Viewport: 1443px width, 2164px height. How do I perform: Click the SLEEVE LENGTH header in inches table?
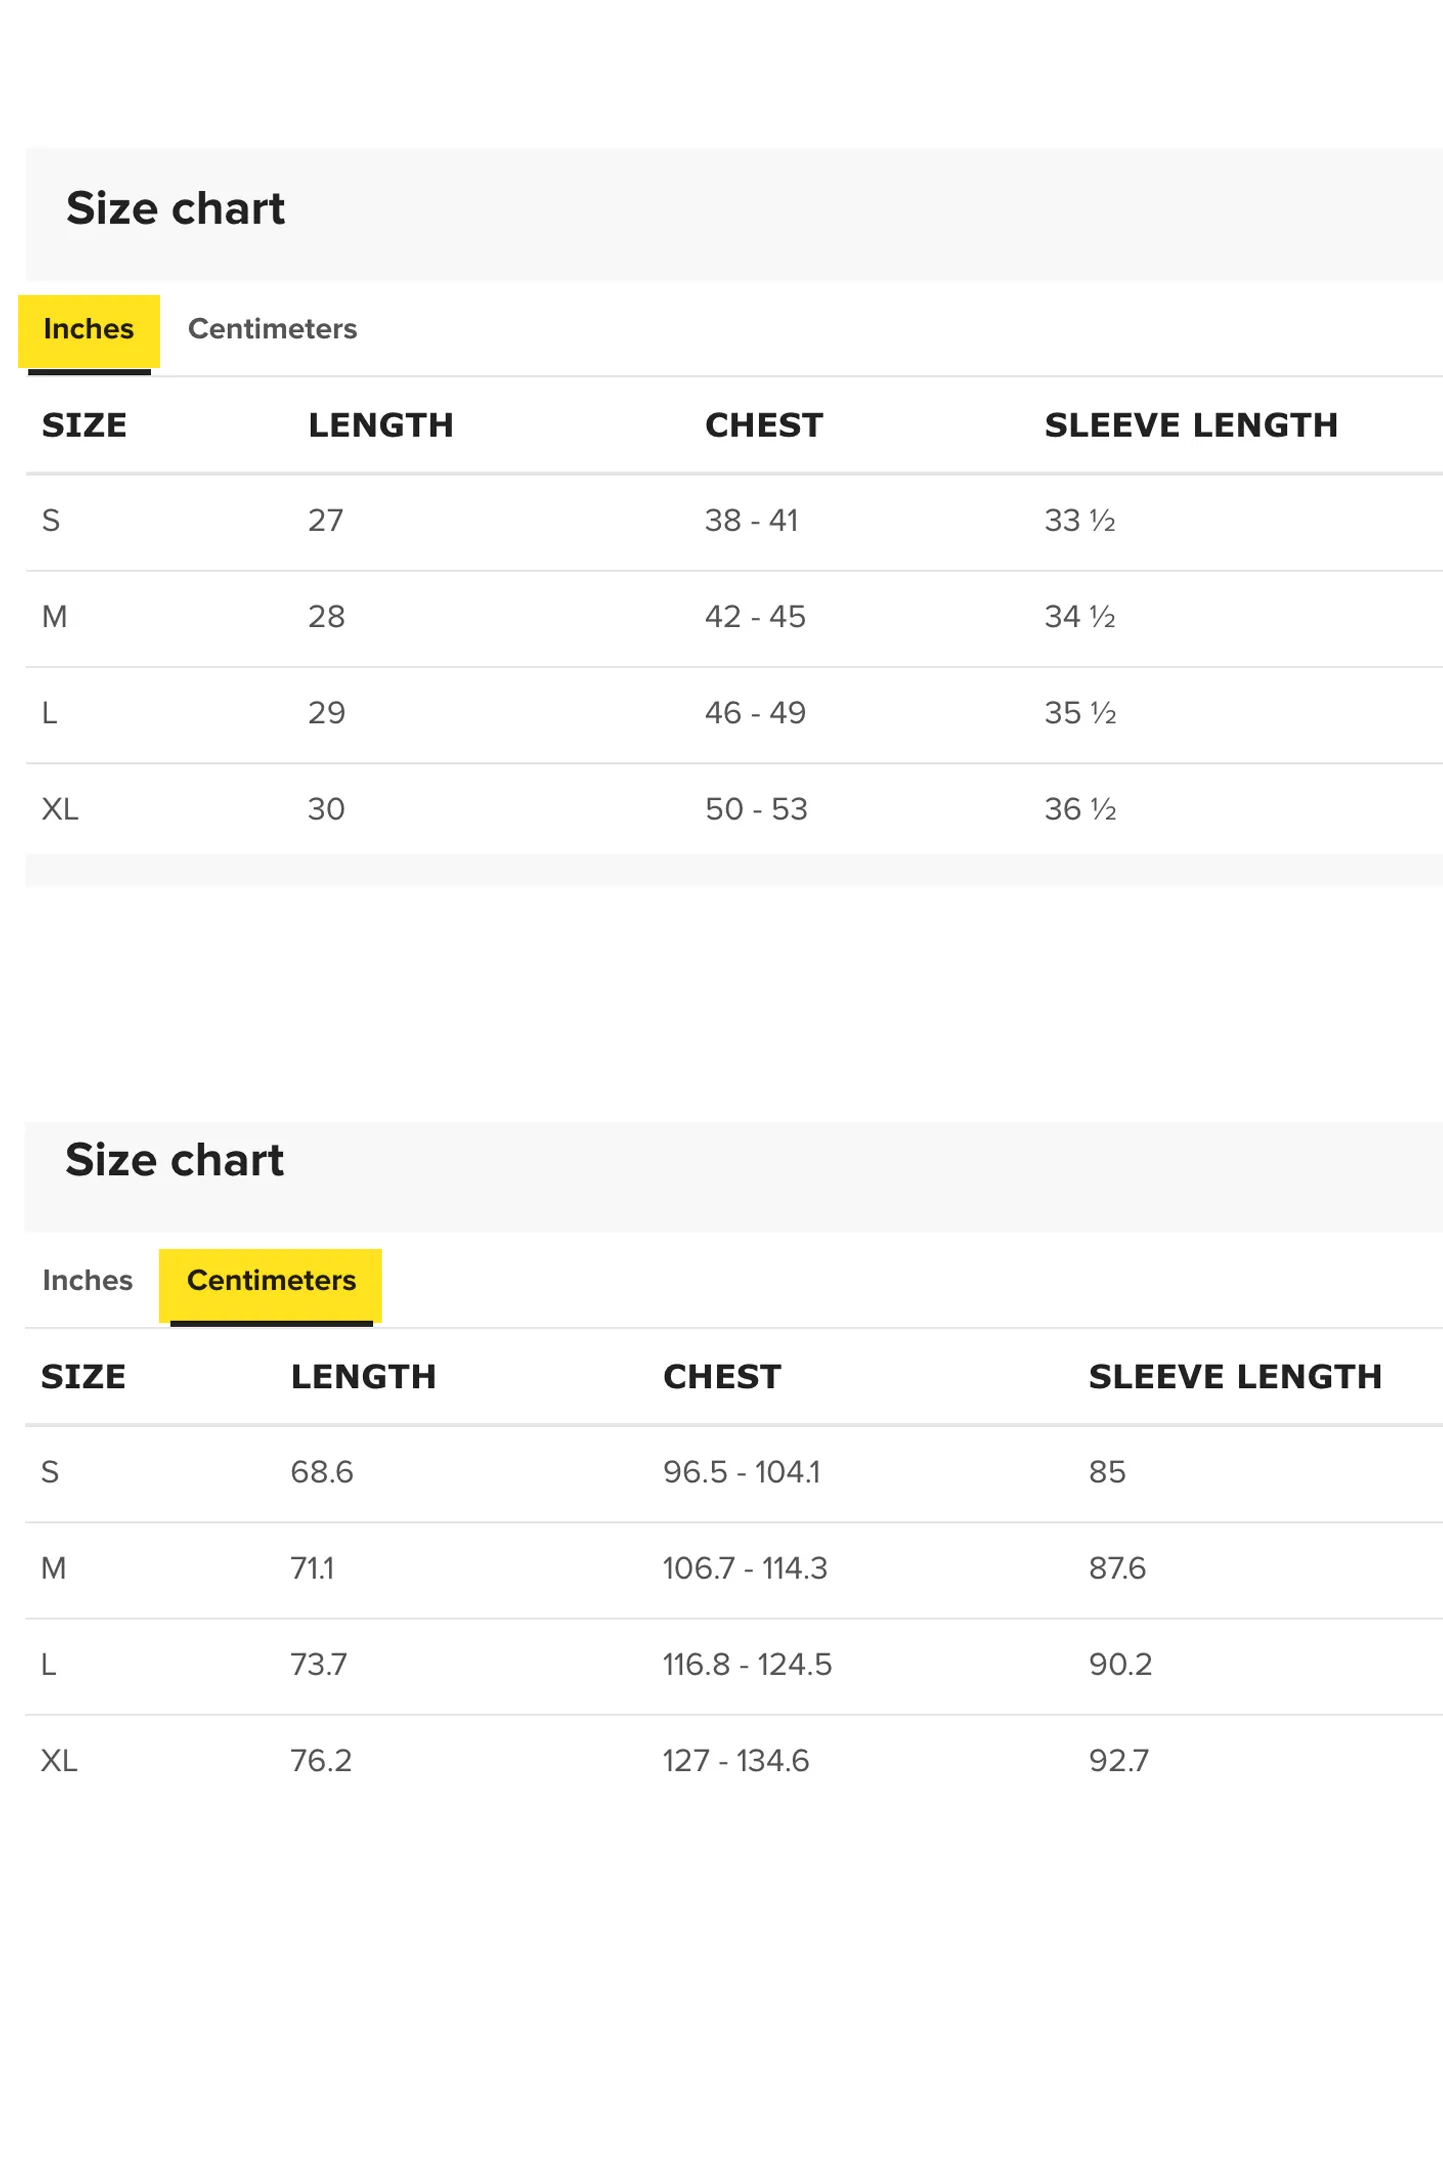pyautogui.click(x=1190, y=425)
